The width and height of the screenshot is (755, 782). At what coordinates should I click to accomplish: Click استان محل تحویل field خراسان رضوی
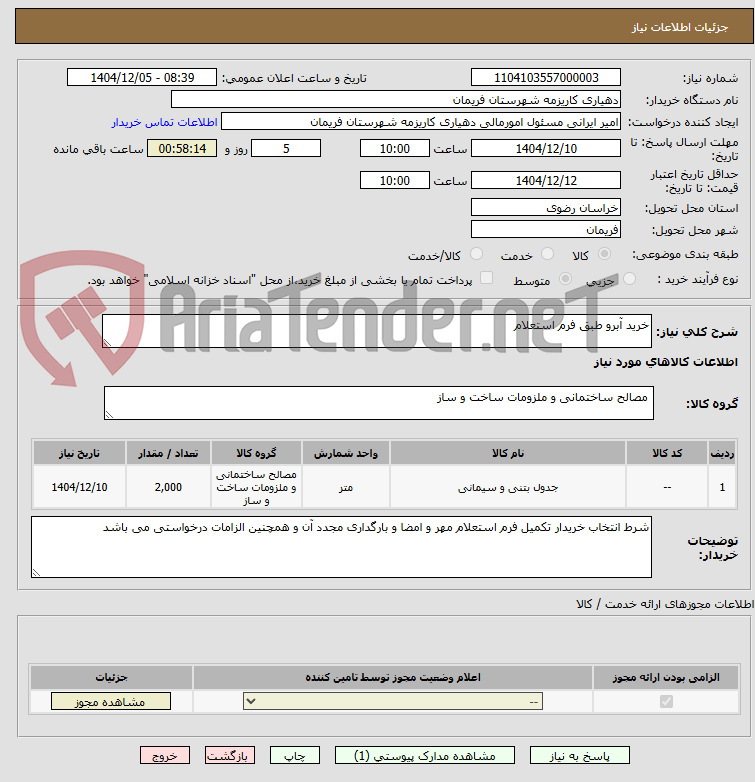pos(546,207)
